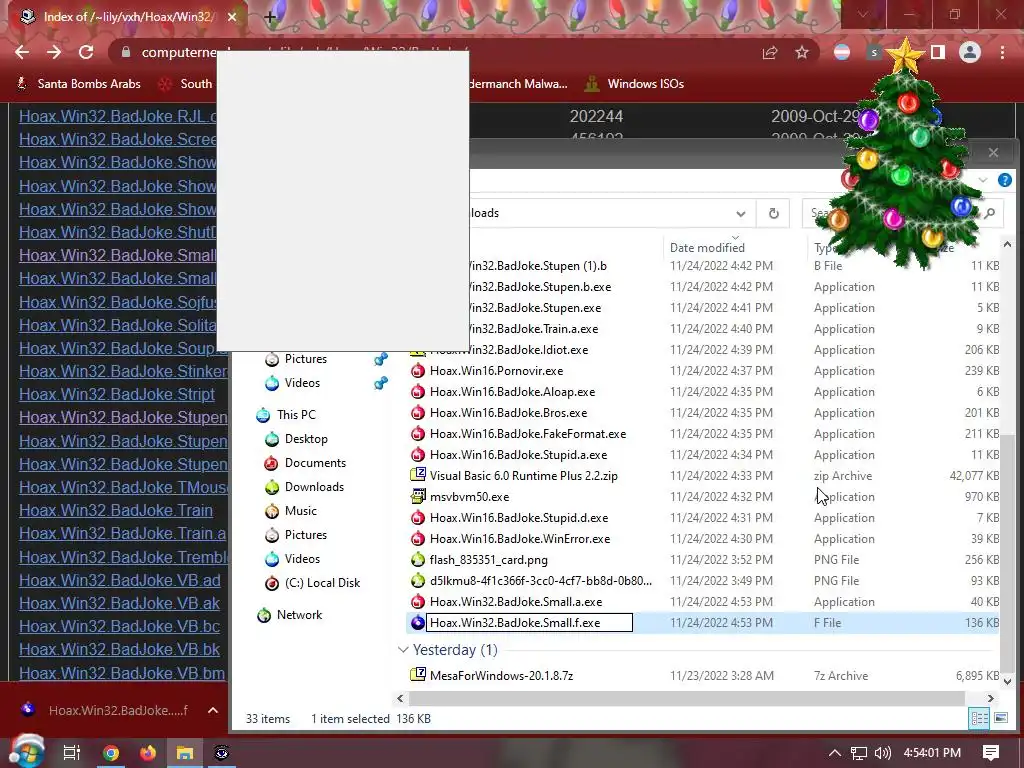Refresh the Explorer Downloads folder
Viewport: 1024px width, 768px height.
point(773,214)
